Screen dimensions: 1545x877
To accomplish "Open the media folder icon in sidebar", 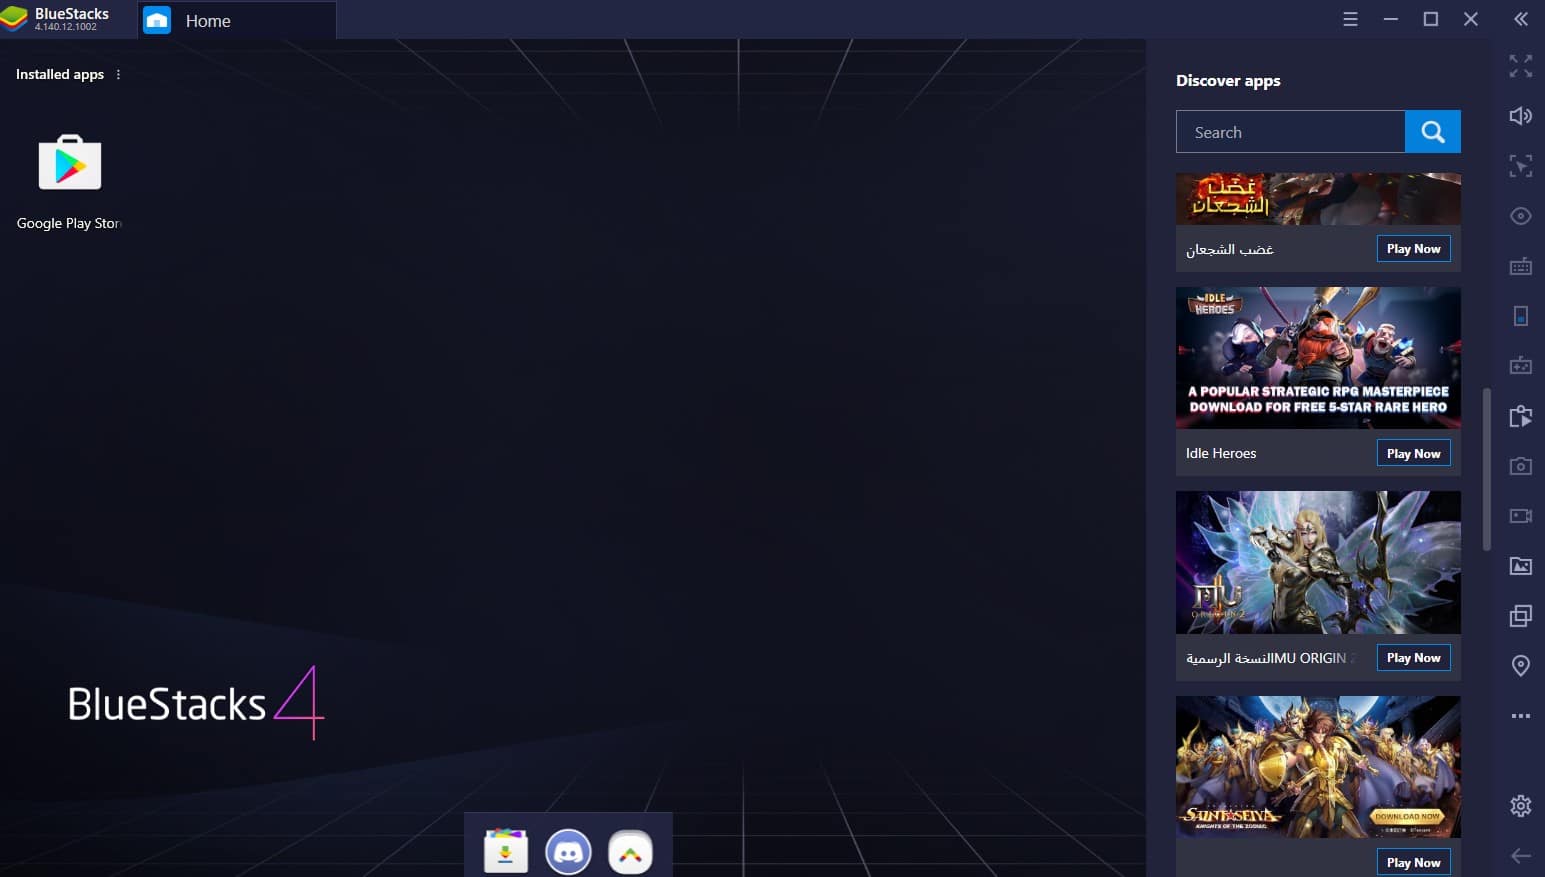I will 1520,566.
